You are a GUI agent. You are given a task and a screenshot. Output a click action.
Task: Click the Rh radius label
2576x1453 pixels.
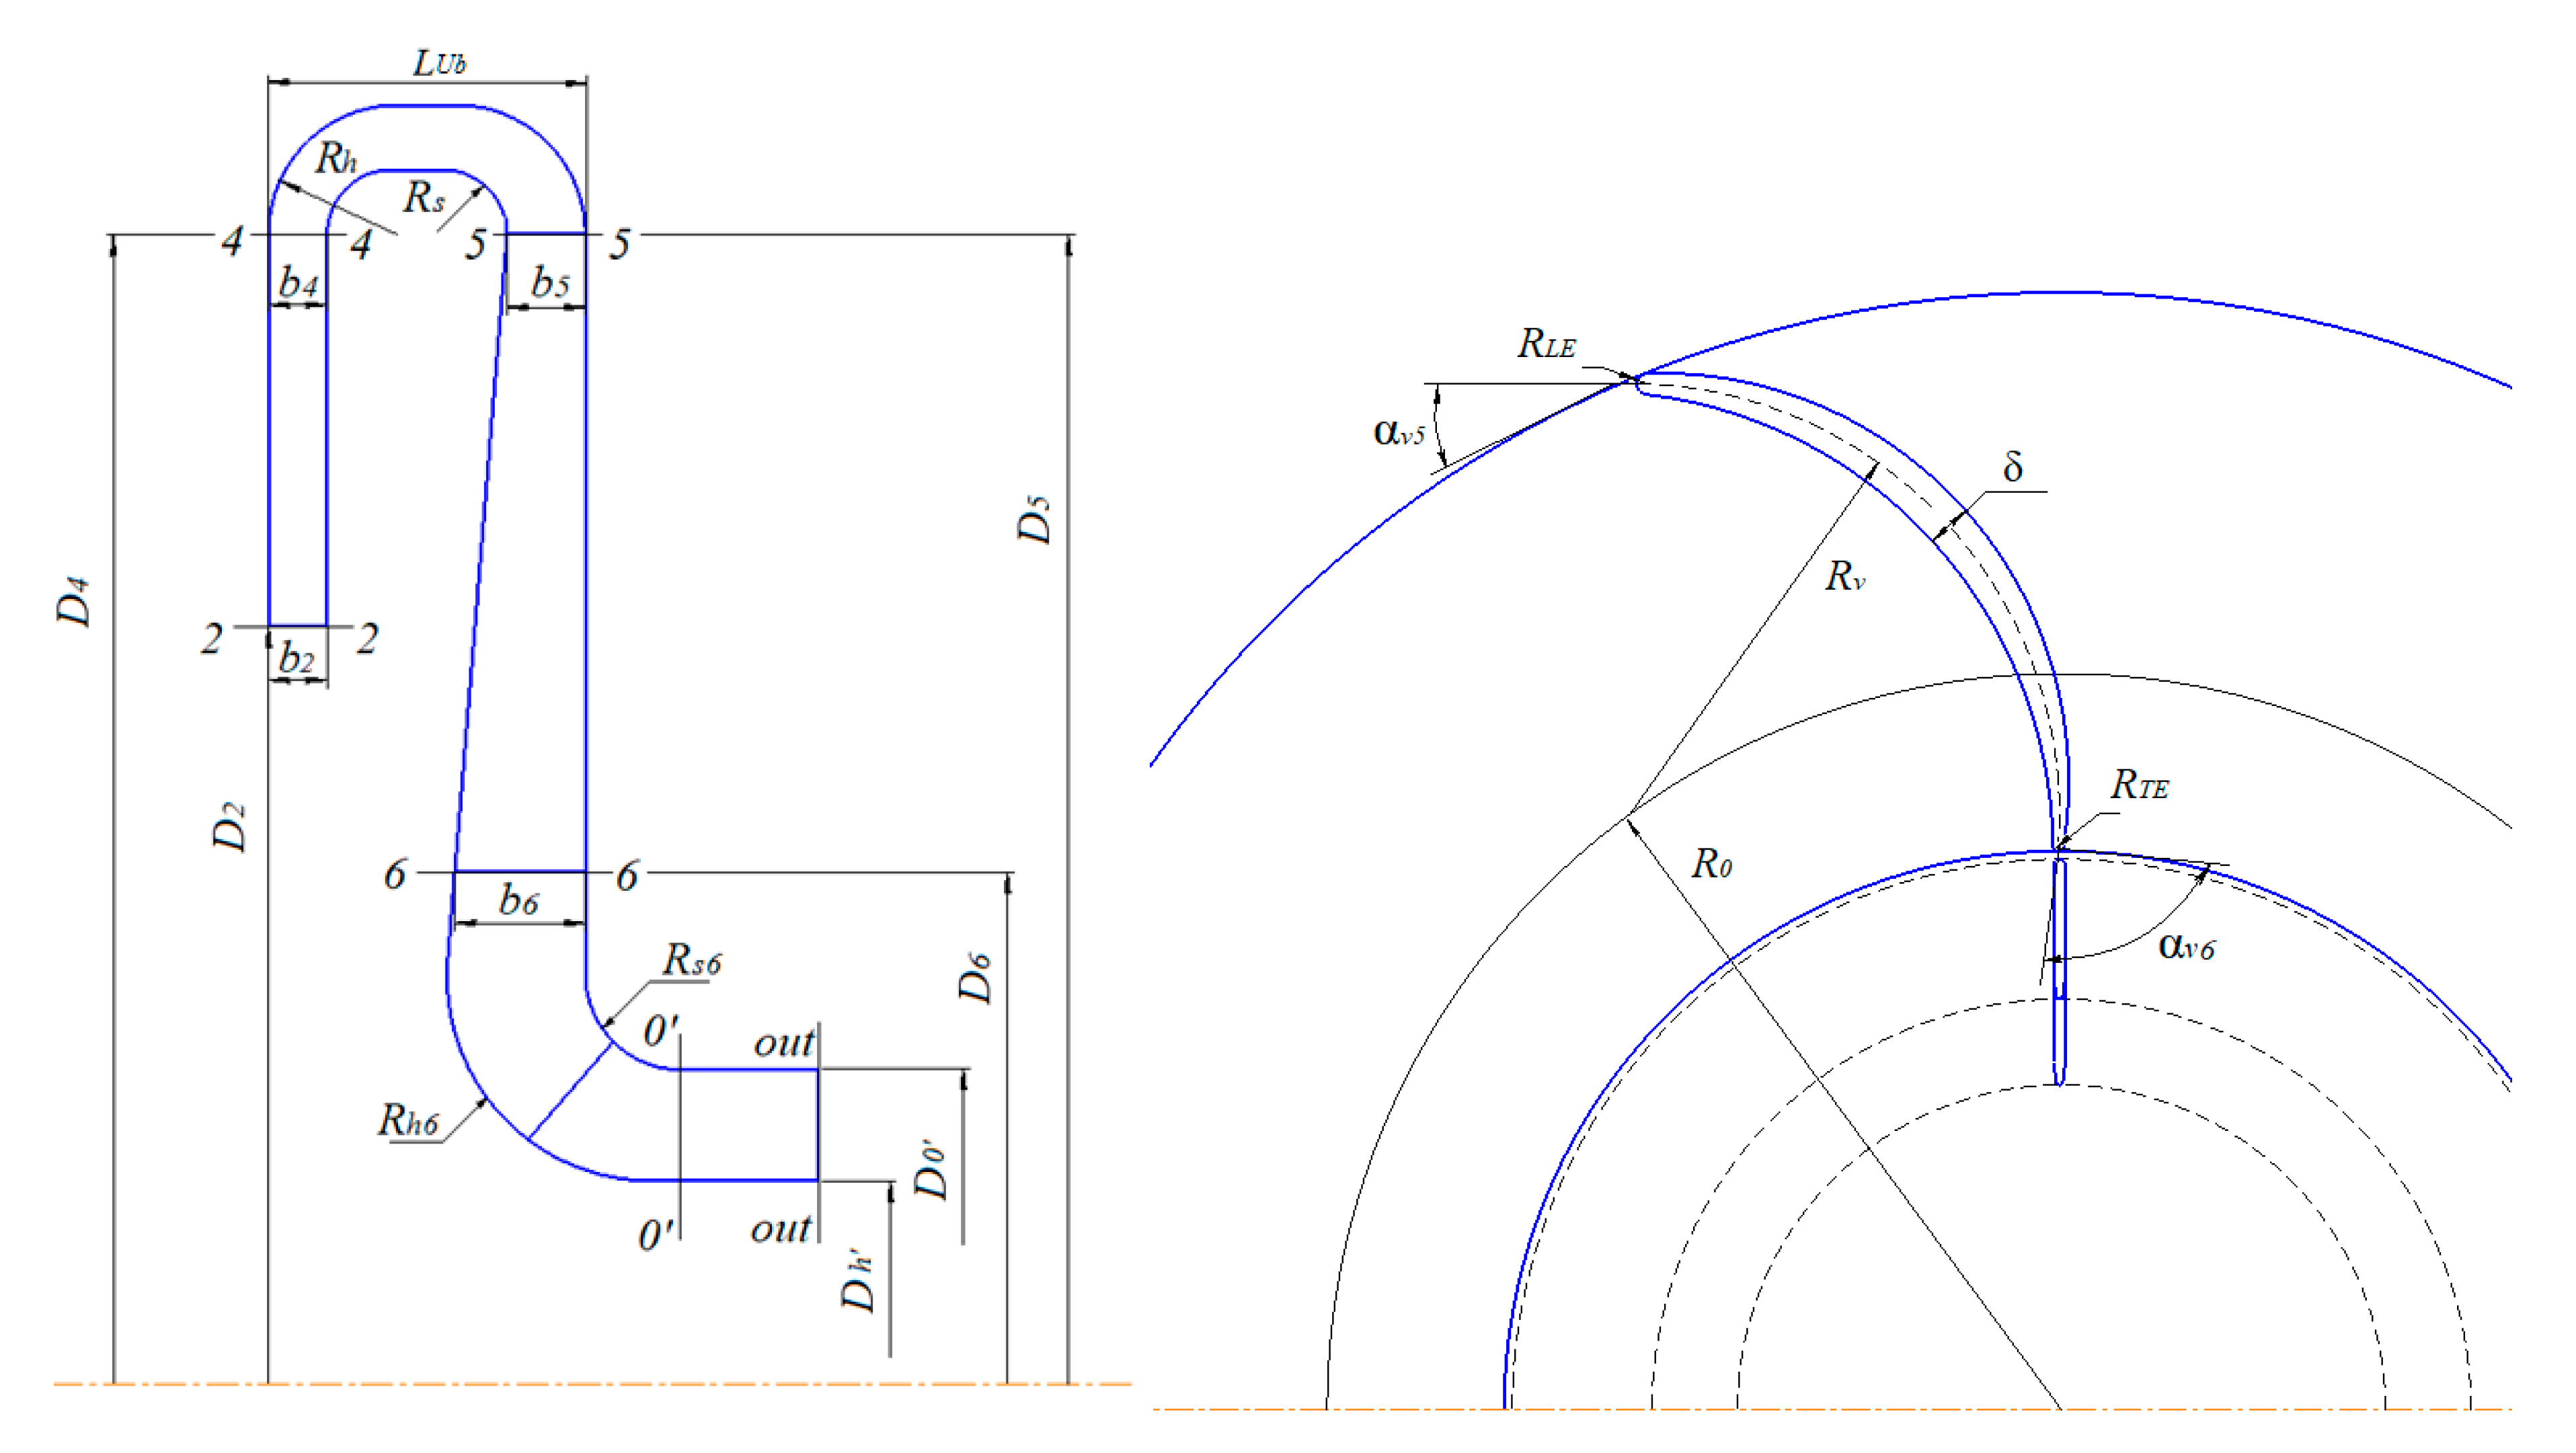(336, 158)
